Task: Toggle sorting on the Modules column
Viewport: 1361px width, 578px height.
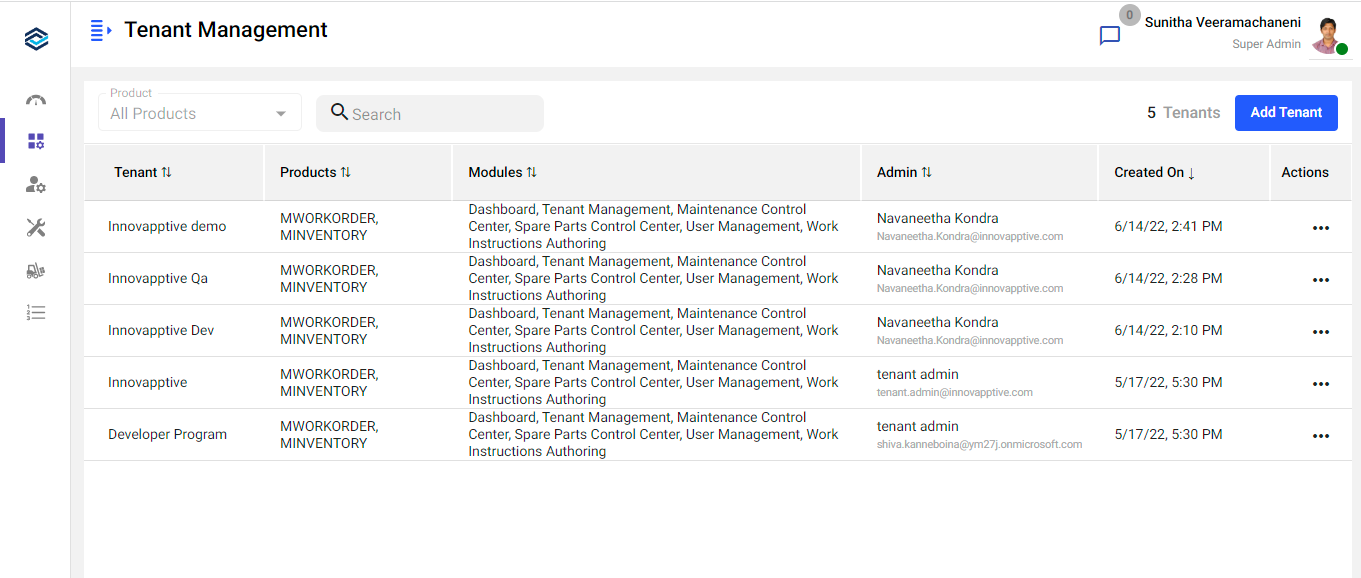Action: point(530,171)
